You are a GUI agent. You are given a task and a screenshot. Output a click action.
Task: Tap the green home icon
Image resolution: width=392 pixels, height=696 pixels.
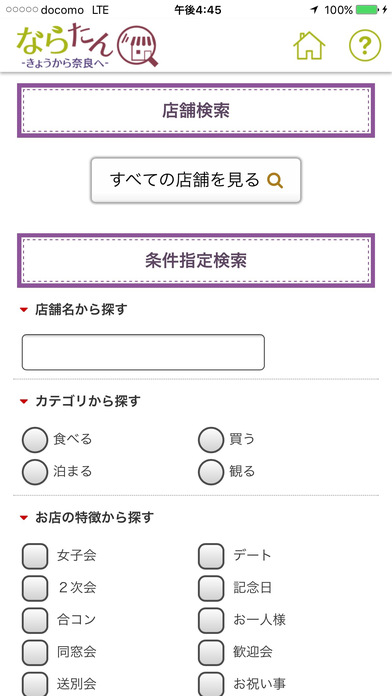[309, 46]
